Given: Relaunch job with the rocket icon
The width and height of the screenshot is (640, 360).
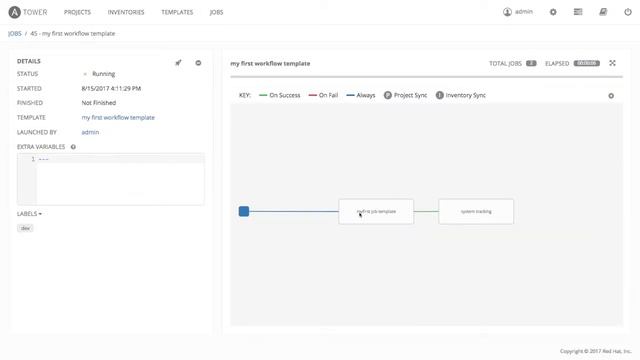Looking at the screenshot, I should (x=178, y=63).
